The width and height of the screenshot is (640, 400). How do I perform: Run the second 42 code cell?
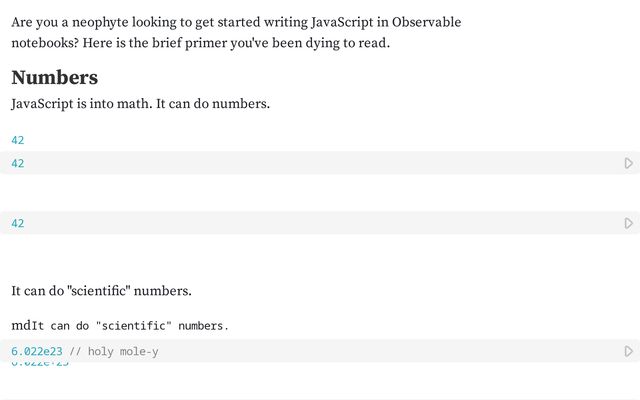tap(628, 223)
